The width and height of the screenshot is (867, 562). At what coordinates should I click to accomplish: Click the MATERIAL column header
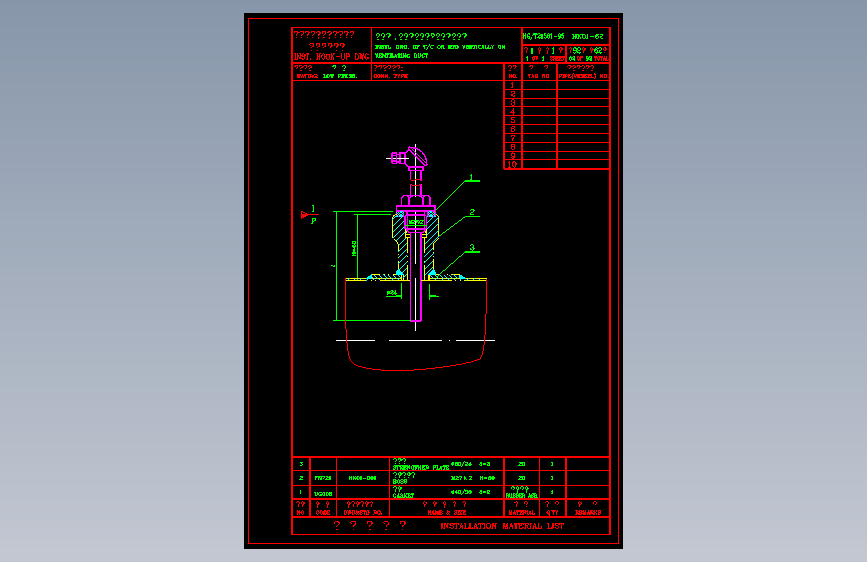521,513
